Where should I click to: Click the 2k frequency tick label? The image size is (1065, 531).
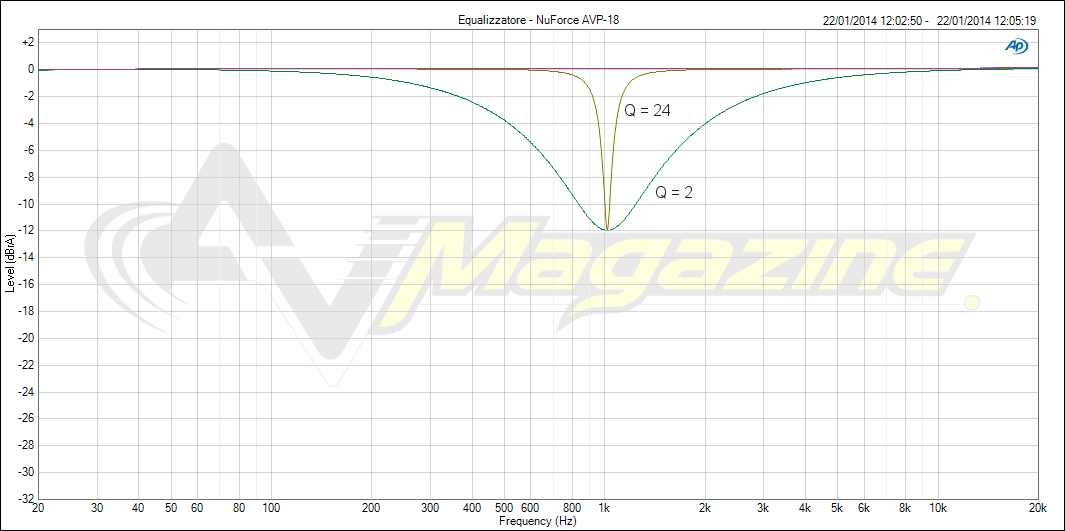[x=705, y=507]
